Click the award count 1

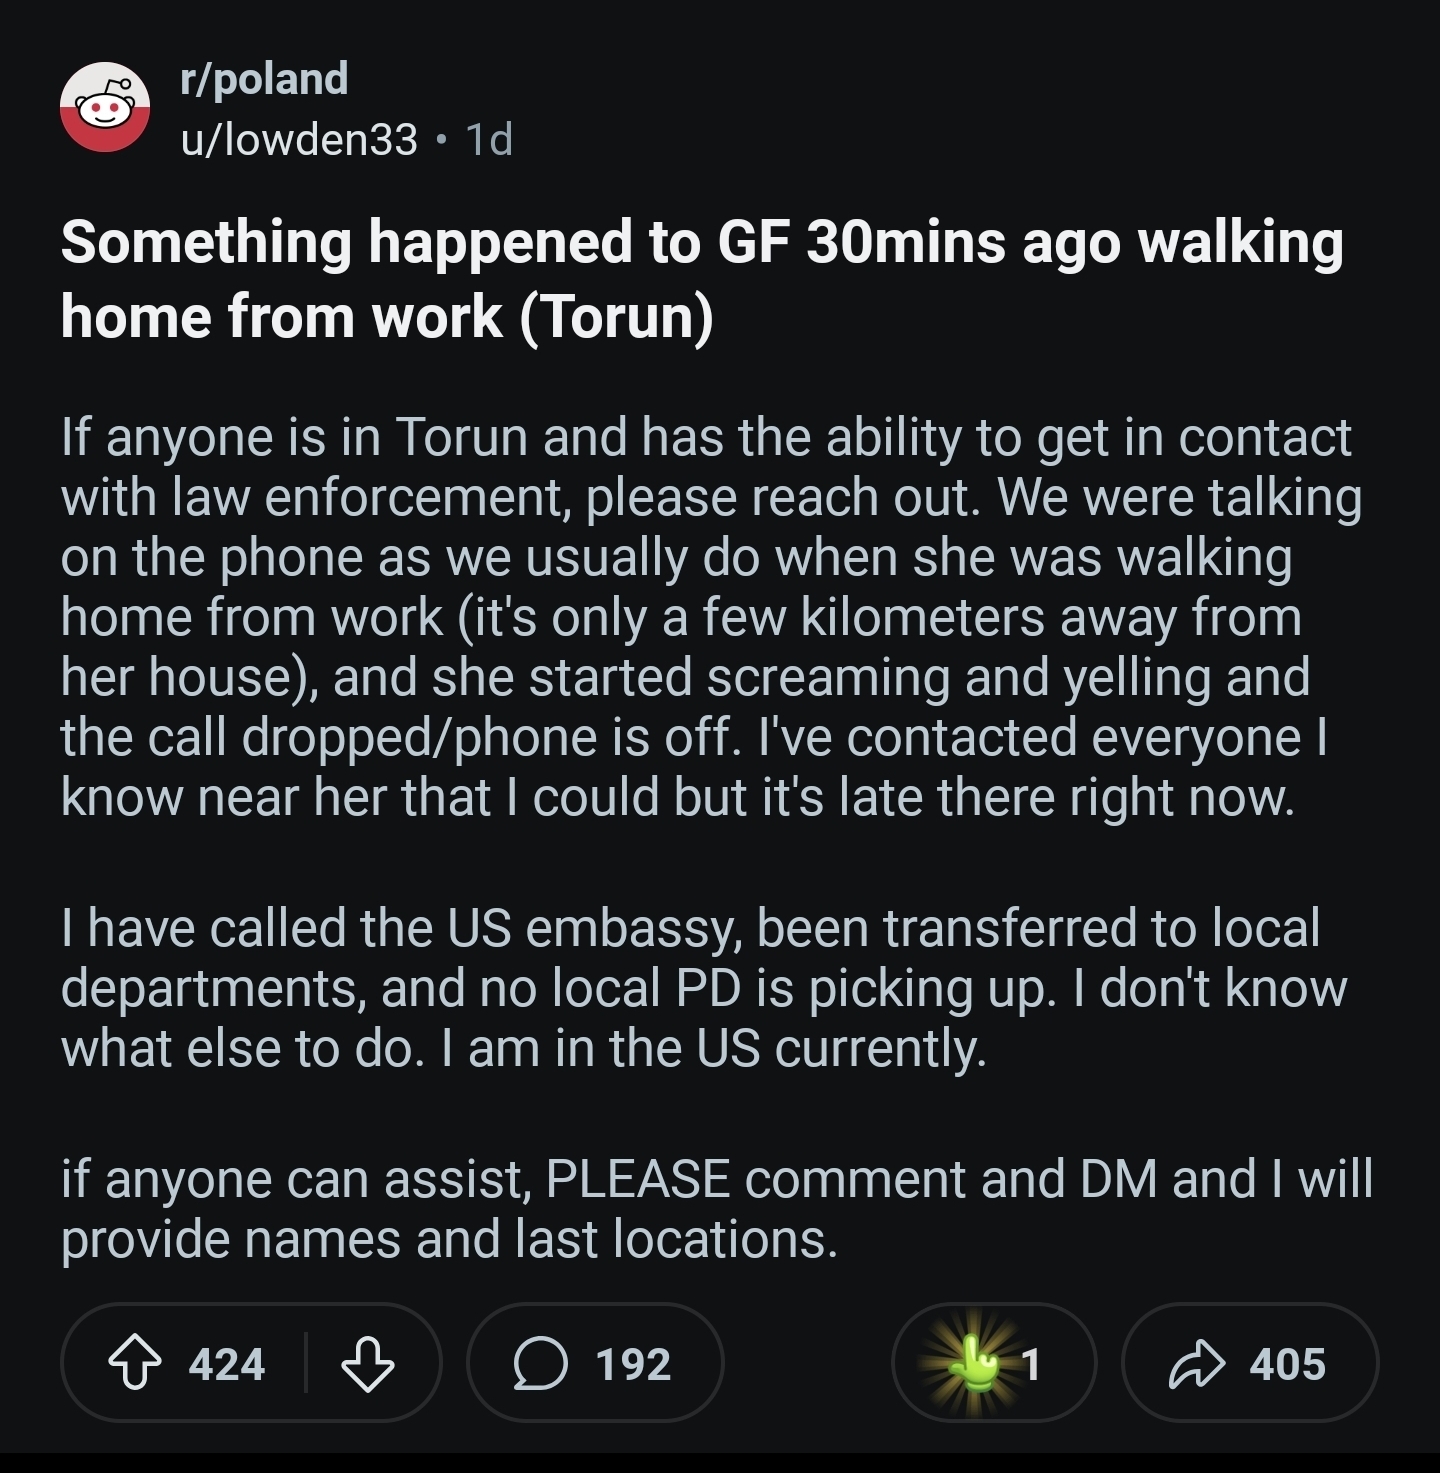(1031, 1364)
